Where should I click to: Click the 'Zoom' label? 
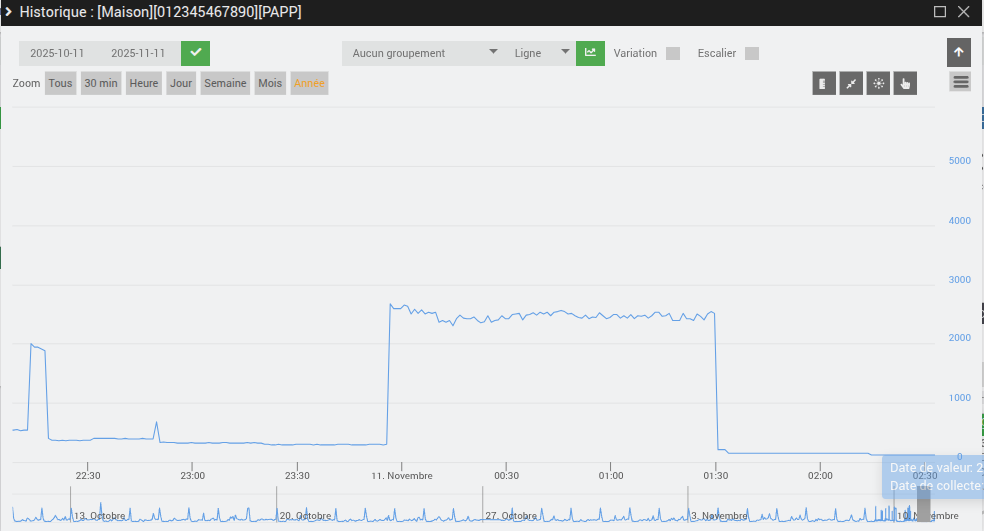pyautogui.click(x=26, y=83)
